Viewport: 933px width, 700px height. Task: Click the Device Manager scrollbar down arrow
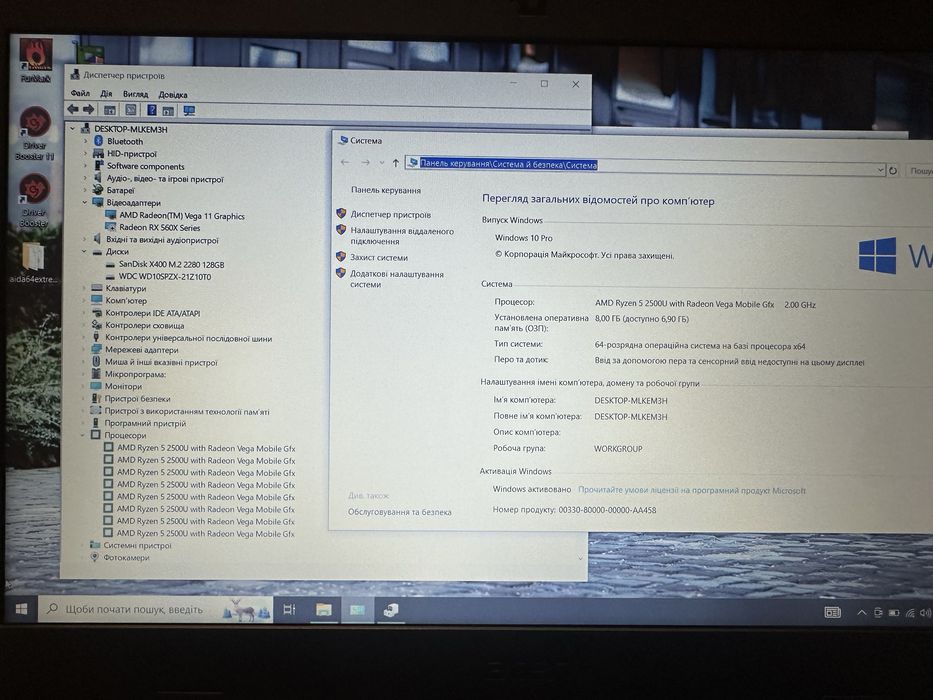580,558
